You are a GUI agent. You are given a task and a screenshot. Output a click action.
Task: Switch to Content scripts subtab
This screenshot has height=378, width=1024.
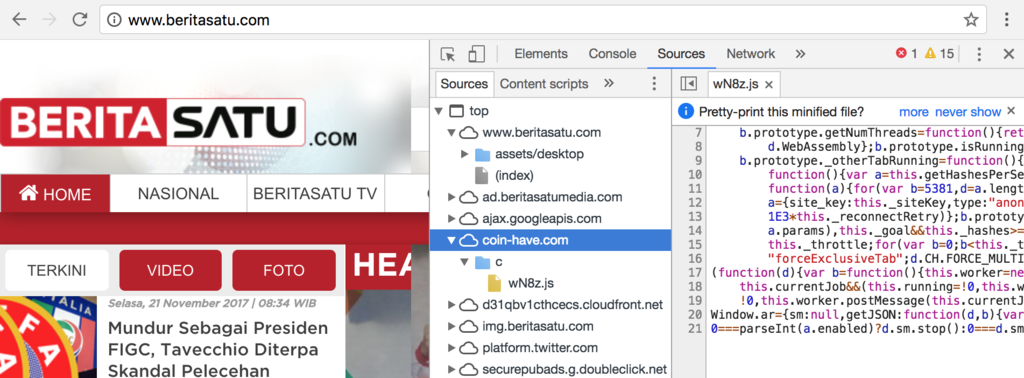coord(544,84)
